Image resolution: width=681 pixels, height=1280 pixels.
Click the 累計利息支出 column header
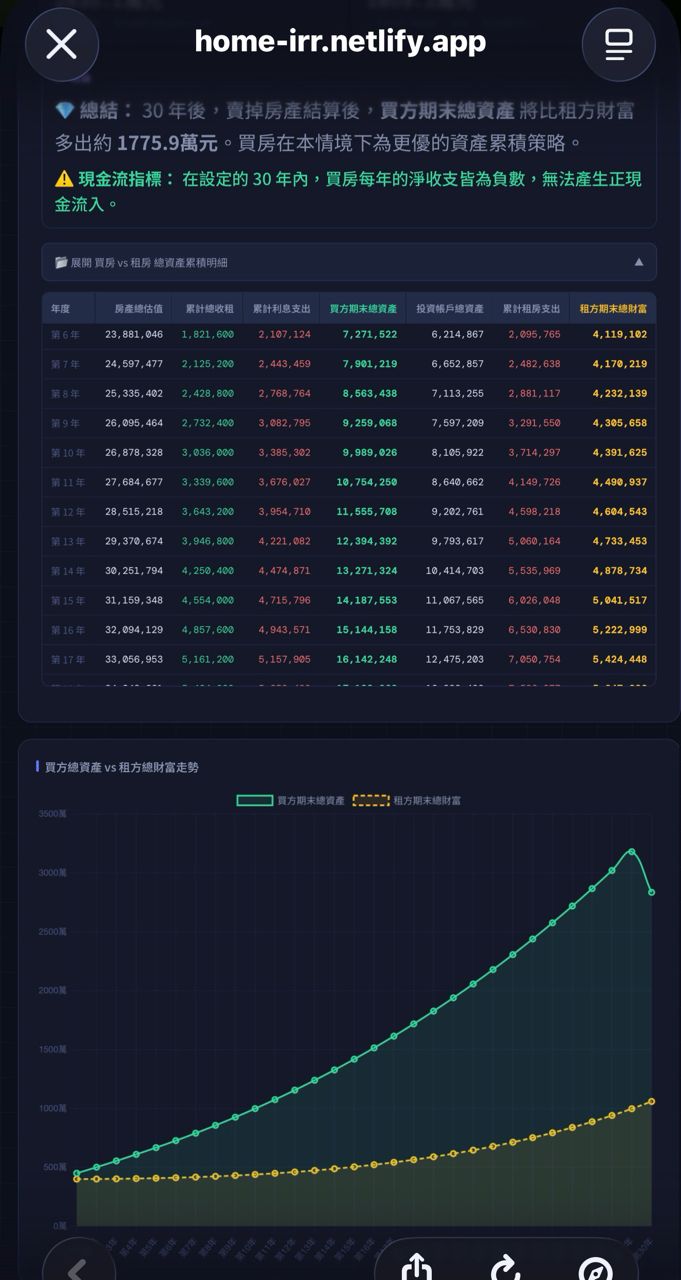click(x=281, y=309)
